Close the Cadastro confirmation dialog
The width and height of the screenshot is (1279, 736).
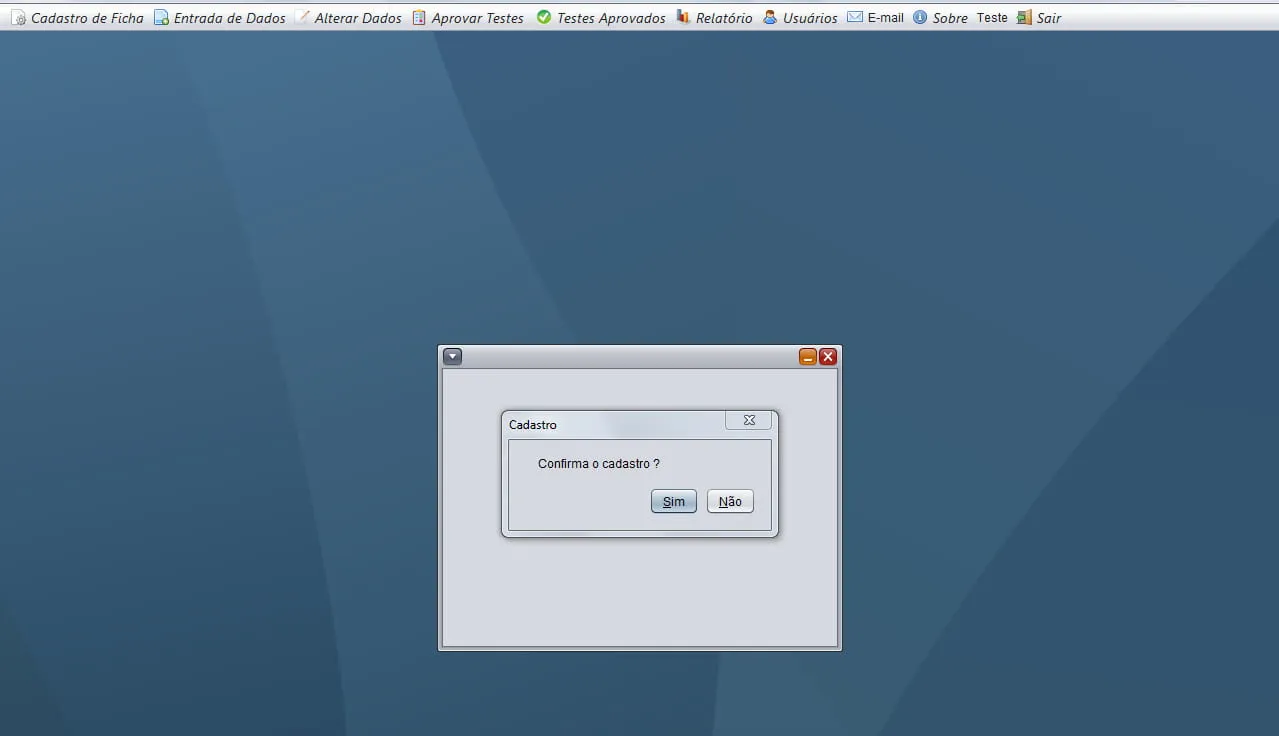pos(748,421)
